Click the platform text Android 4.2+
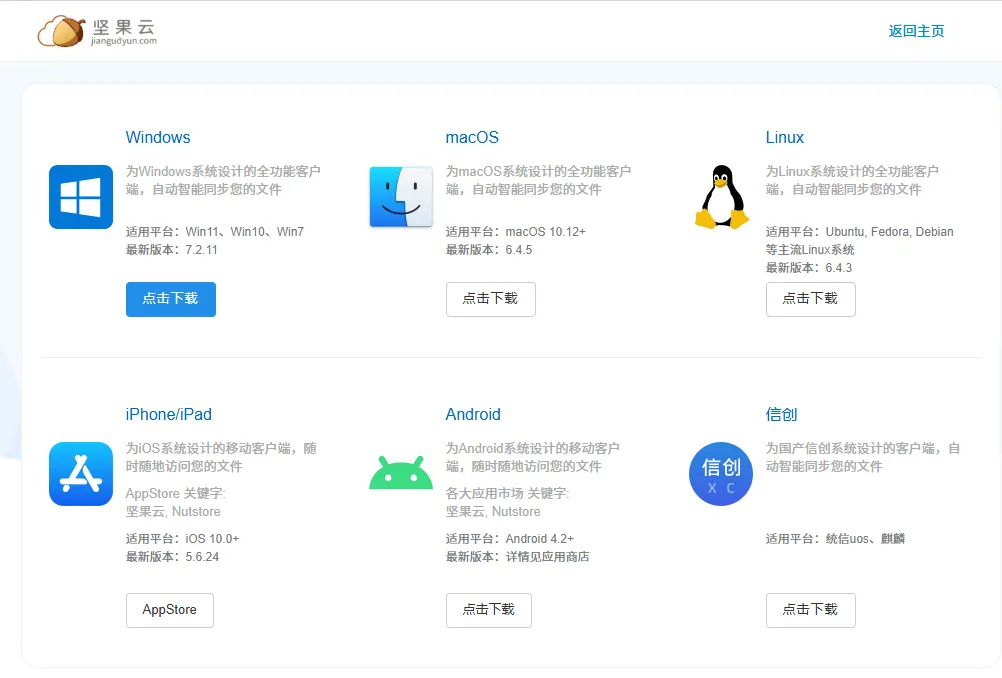The width and height of the screenshot is (1002, 678). pos(540,539)
